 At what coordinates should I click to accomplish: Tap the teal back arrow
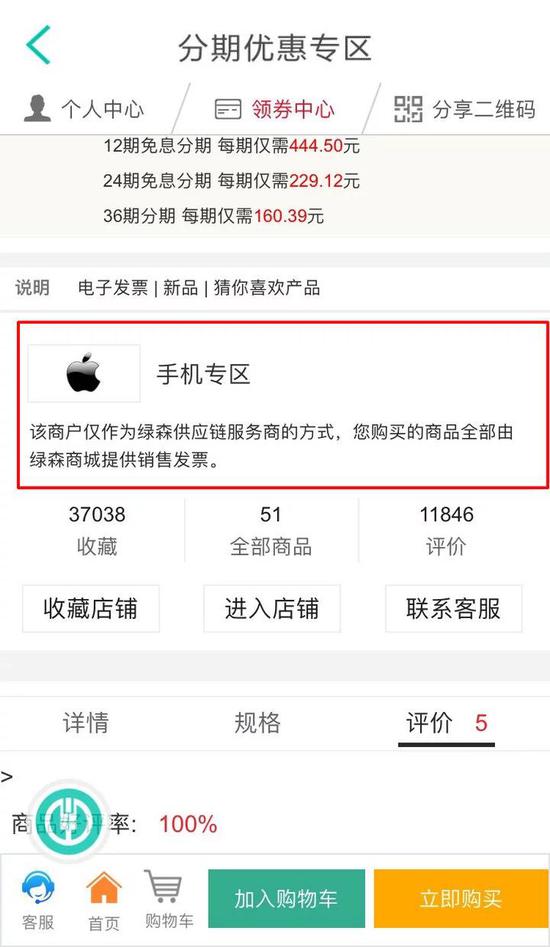38,45
